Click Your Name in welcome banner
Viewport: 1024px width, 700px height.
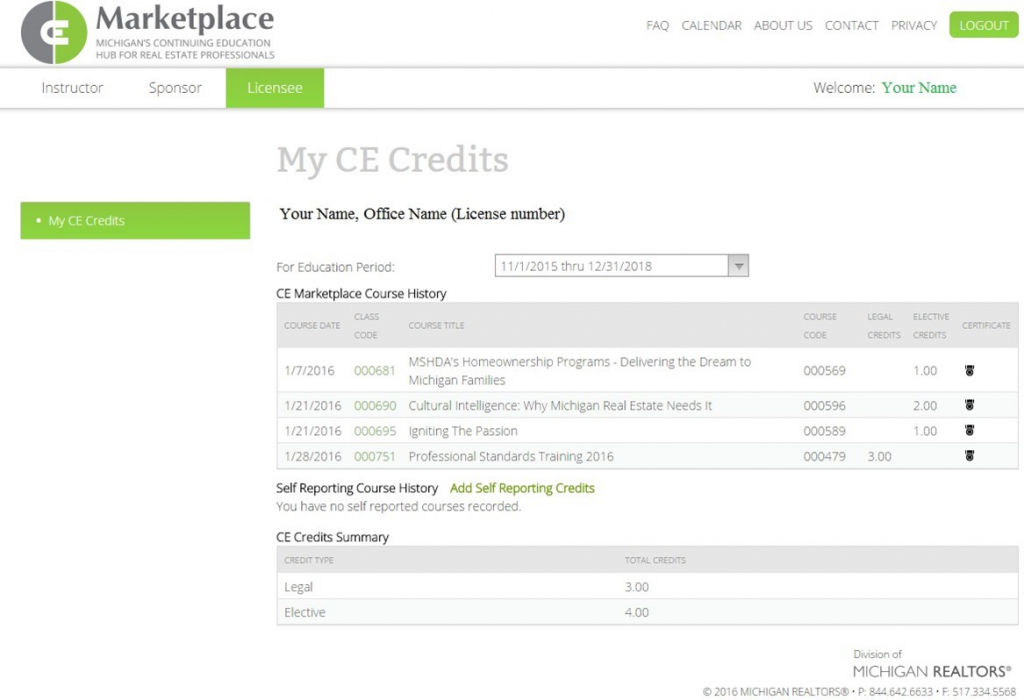tap(919, 88)
